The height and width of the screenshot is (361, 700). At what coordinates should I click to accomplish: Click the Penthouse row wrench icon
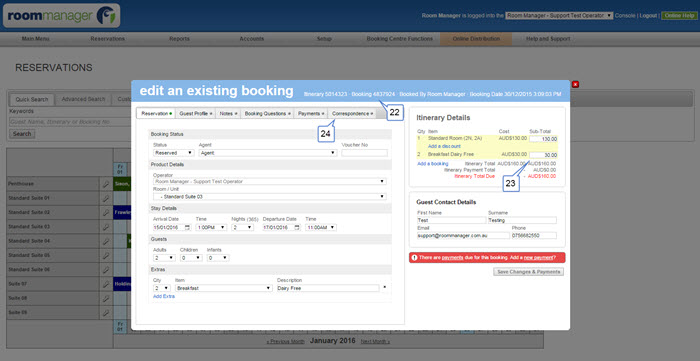click(x=106, y=184)
